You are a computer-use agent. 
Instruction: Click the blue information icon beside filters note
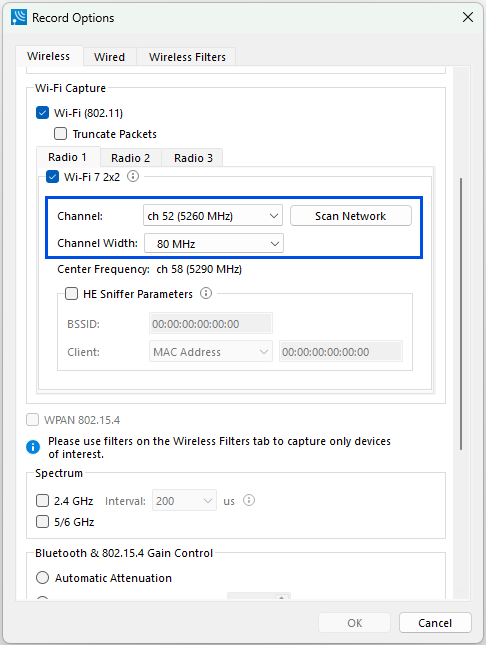click(33, 447)
